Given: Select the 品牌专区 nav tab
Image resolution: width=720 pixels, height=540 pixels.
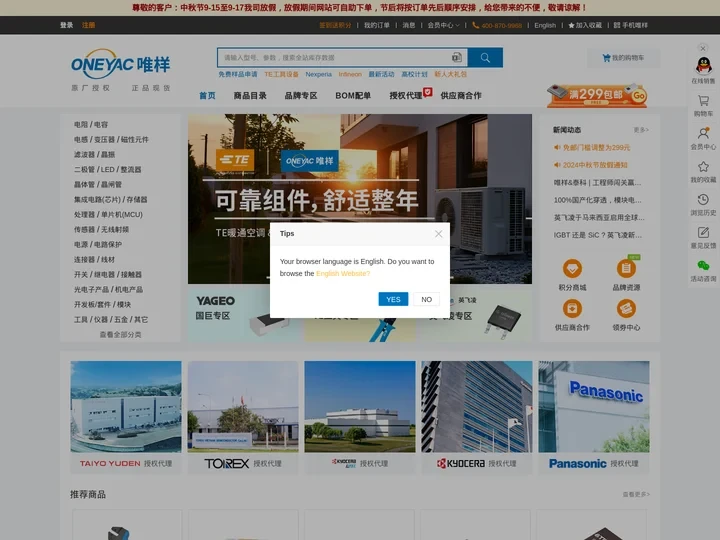Looking at the screenshot, I should point(301,96).
